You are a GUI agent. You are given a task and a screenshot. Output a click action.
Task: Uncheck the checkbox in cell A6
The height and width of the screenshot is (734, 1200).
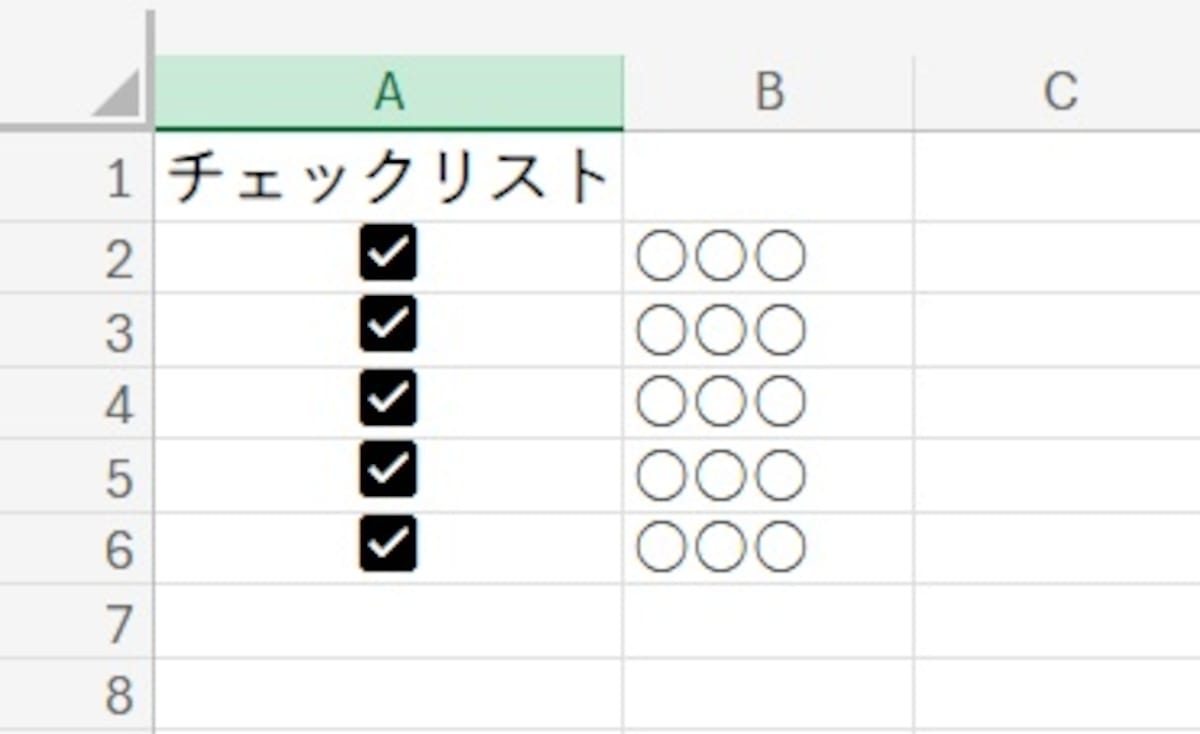point(387,540)
